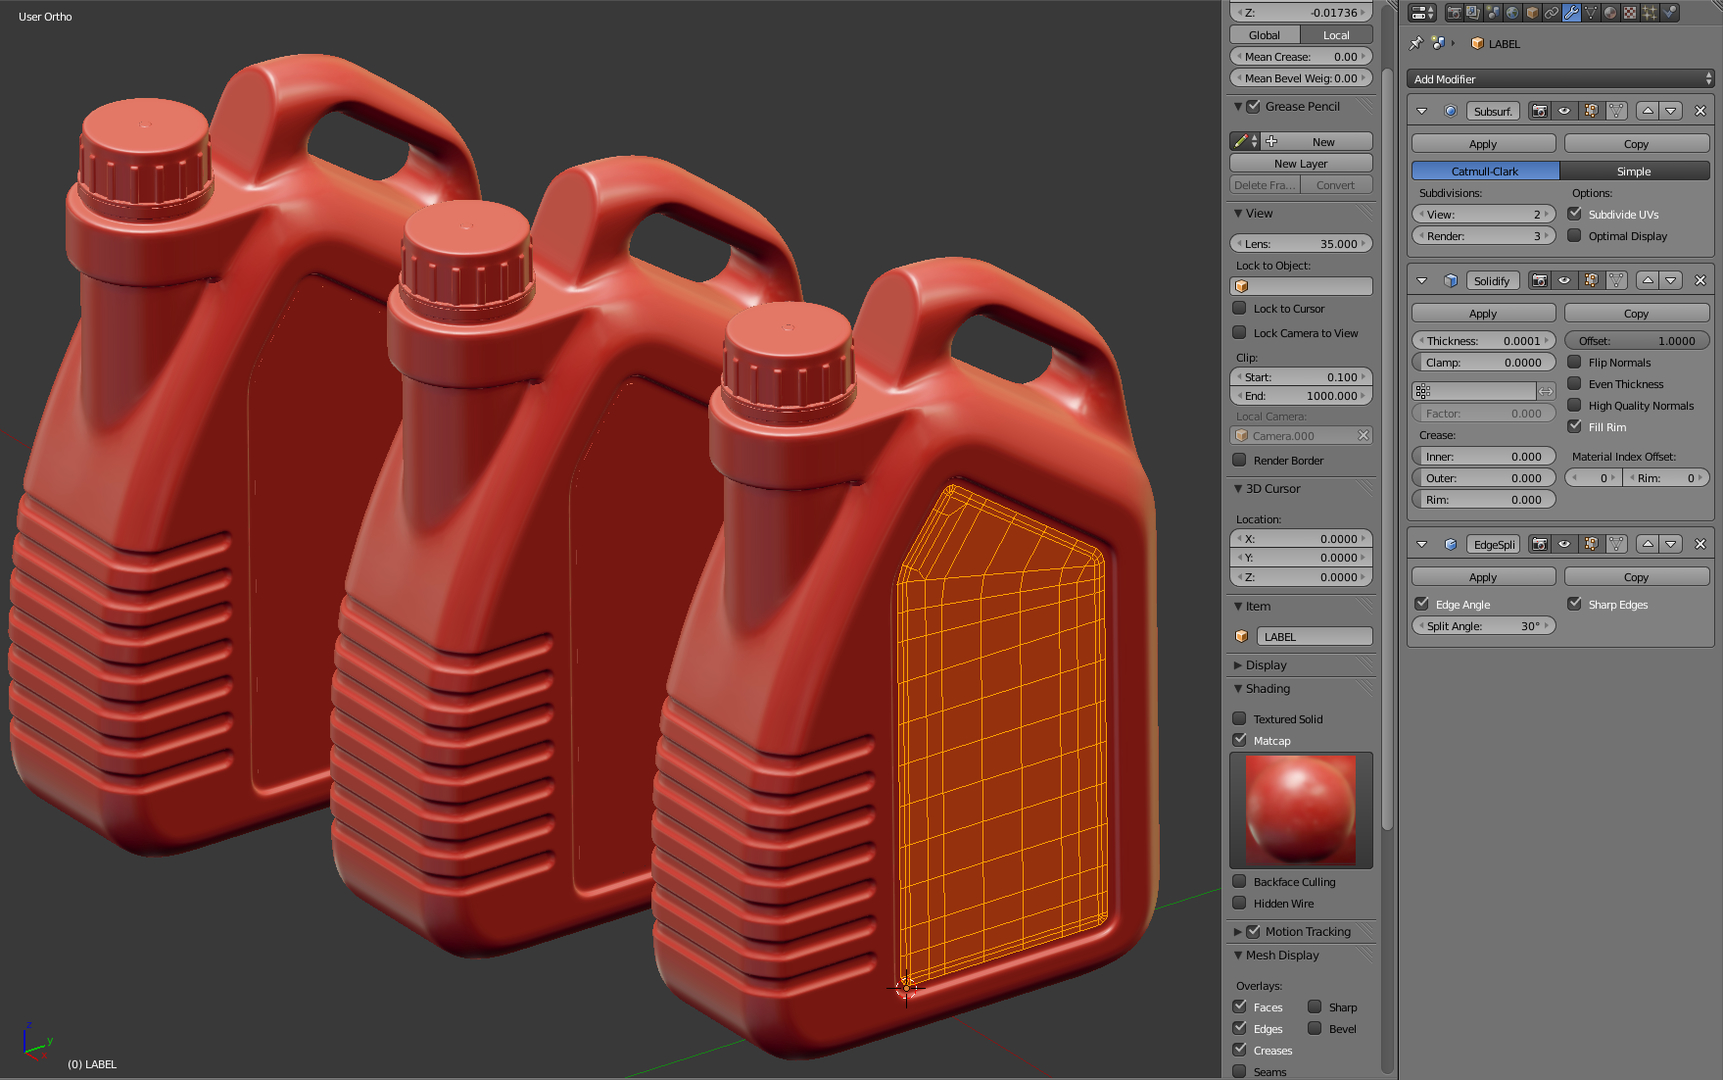
Task: Select the Local orientation tab
Action: [1336, 34]
